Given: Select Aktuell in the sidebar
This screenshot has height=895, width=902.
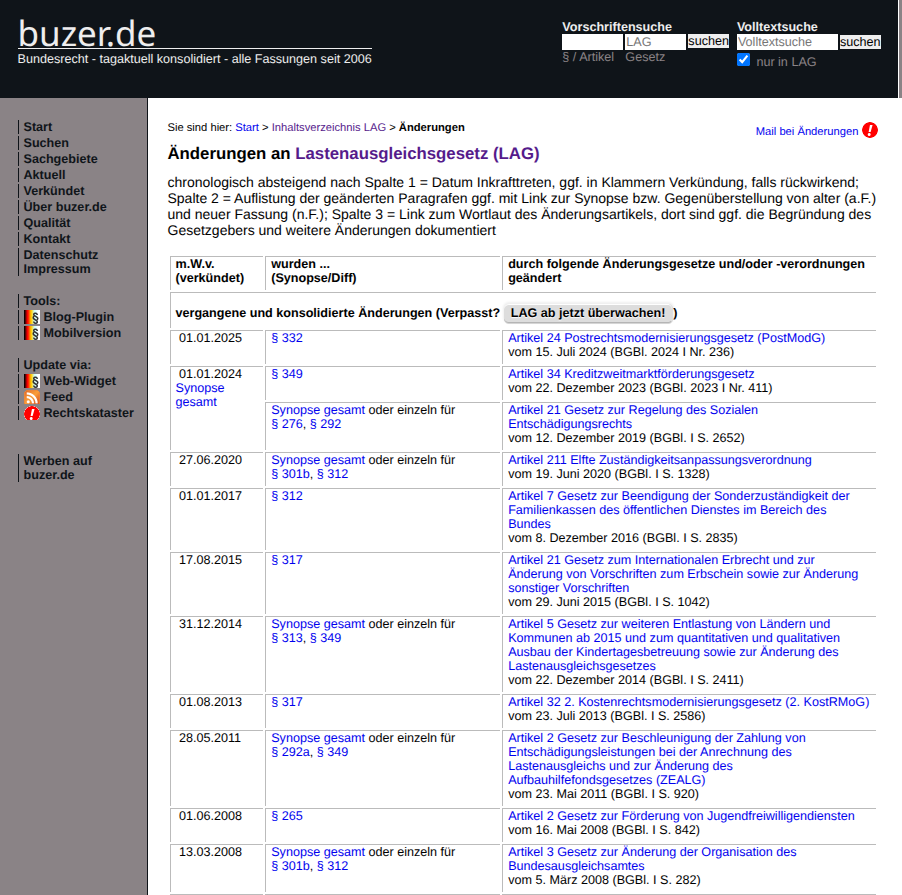Looking at the screenshot, I should 44,175.
